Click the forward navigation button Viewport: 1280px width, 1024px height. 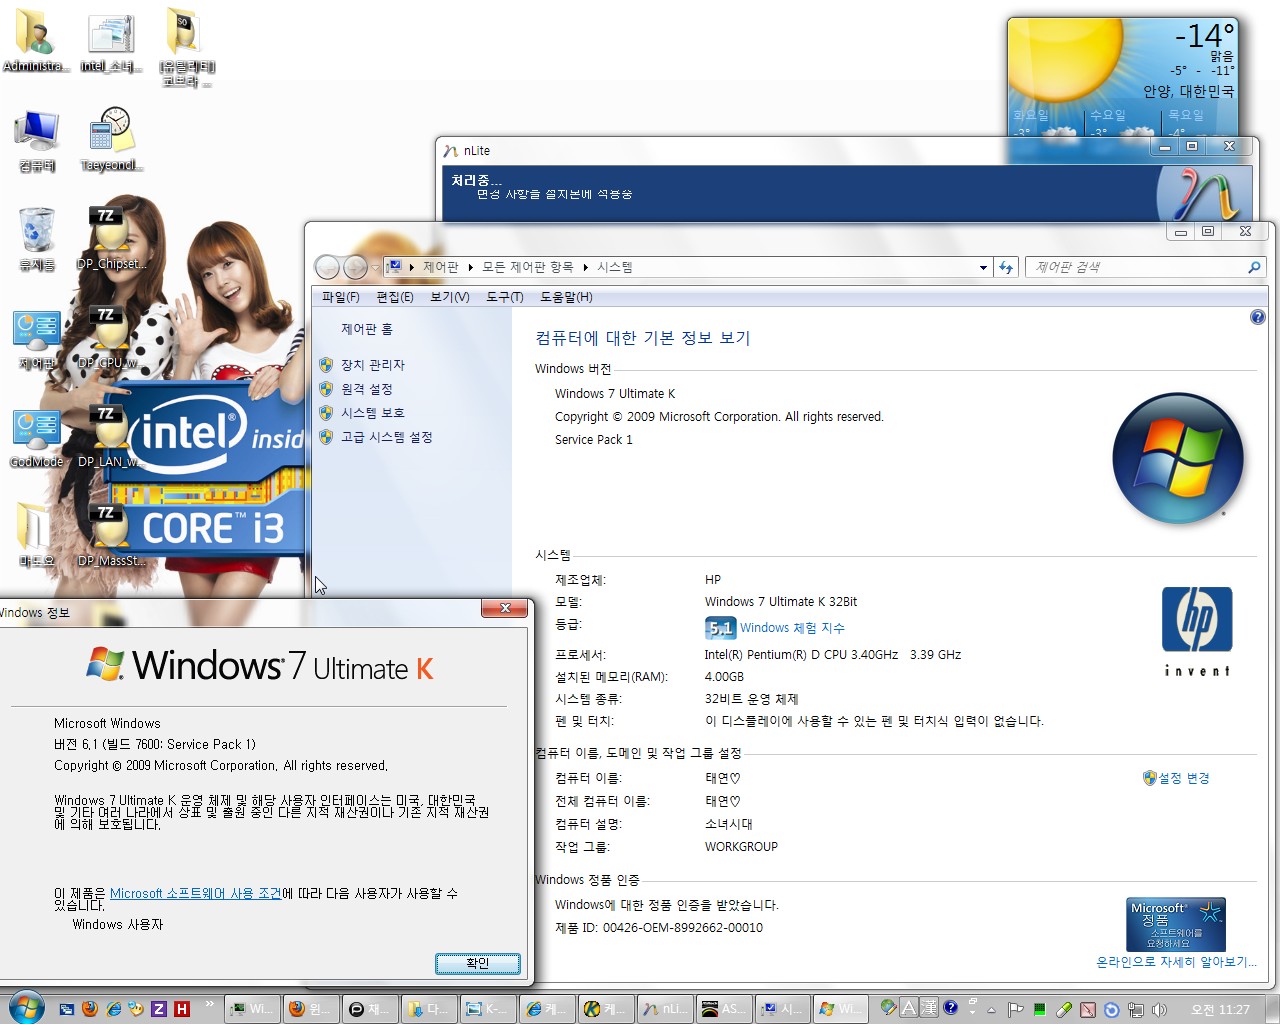(x=356, y=267)
